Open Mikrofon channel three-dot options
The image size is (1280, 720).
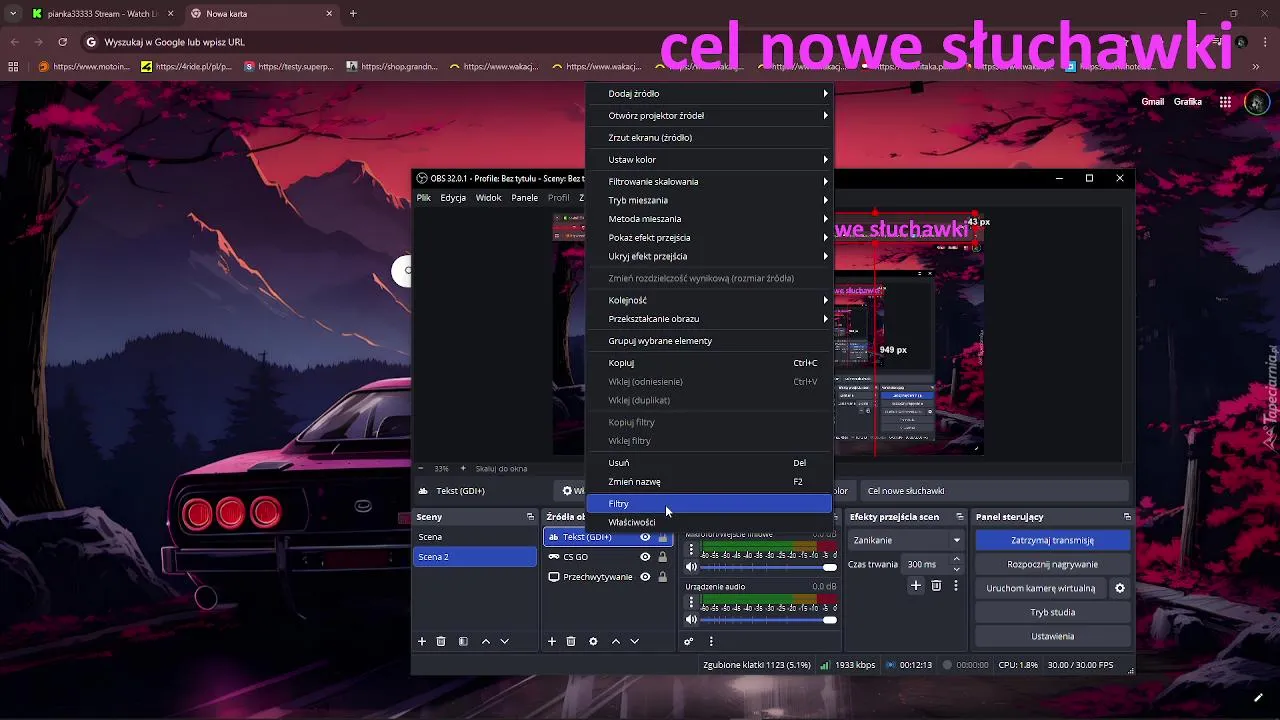(691, 550)
